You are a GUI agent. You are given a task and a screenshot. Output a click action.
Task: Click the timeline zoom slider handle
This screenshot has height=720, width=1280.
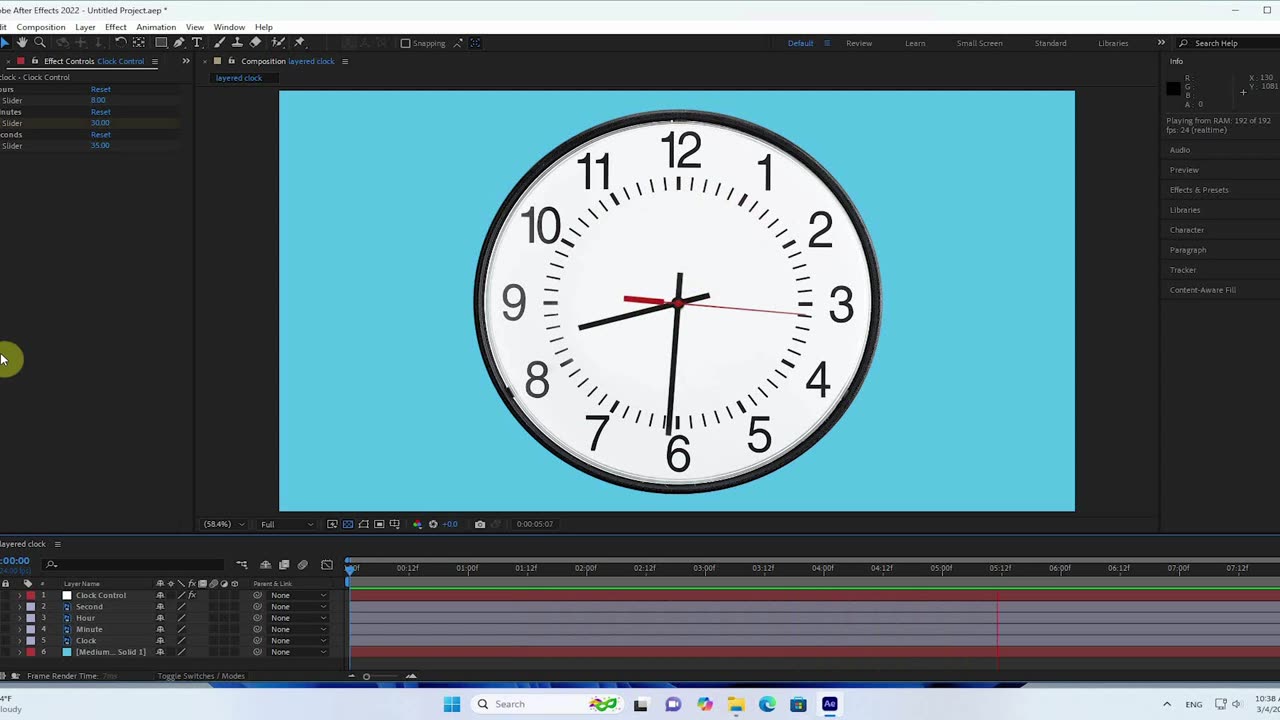[x=366, y=676]
